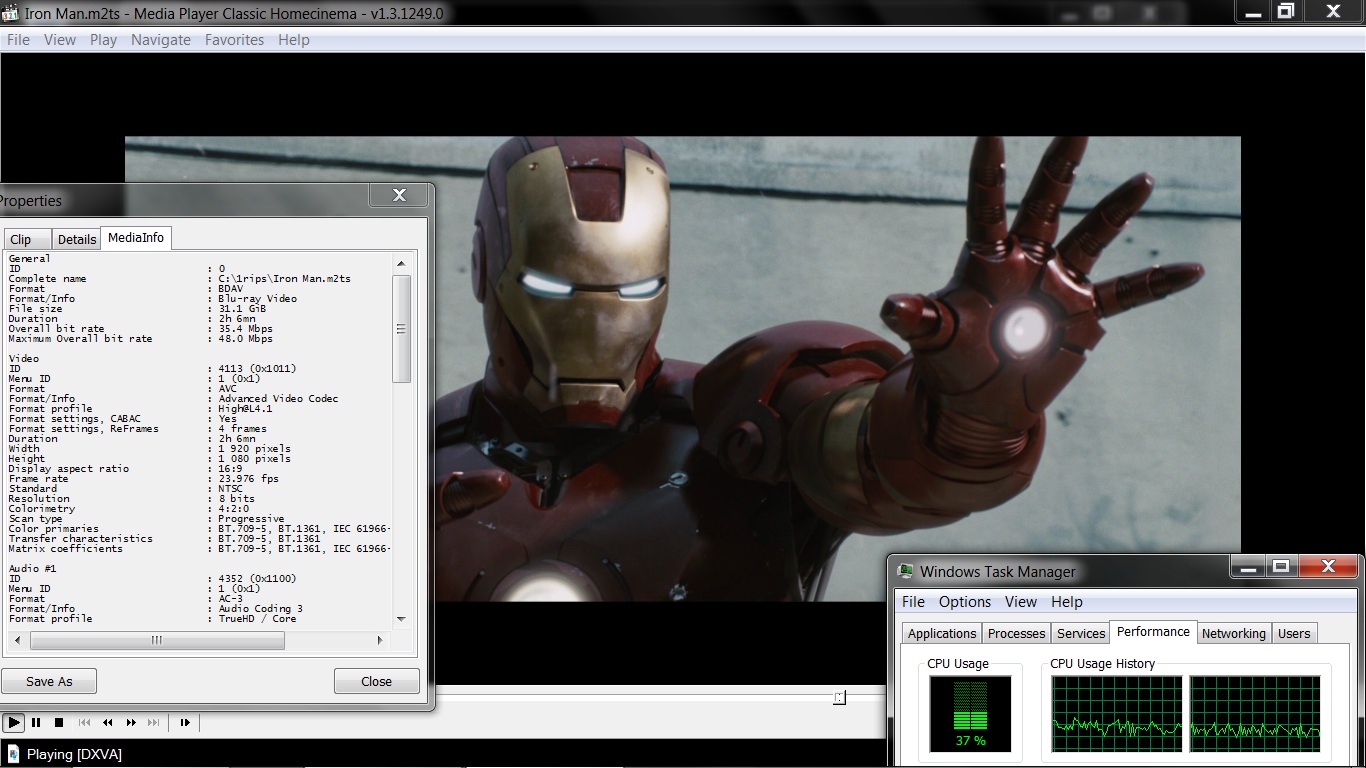This screenshot has width=1366, height=768.
Task: Click the 'Playing [DXVA]' status text
Action: coord(74,754)
